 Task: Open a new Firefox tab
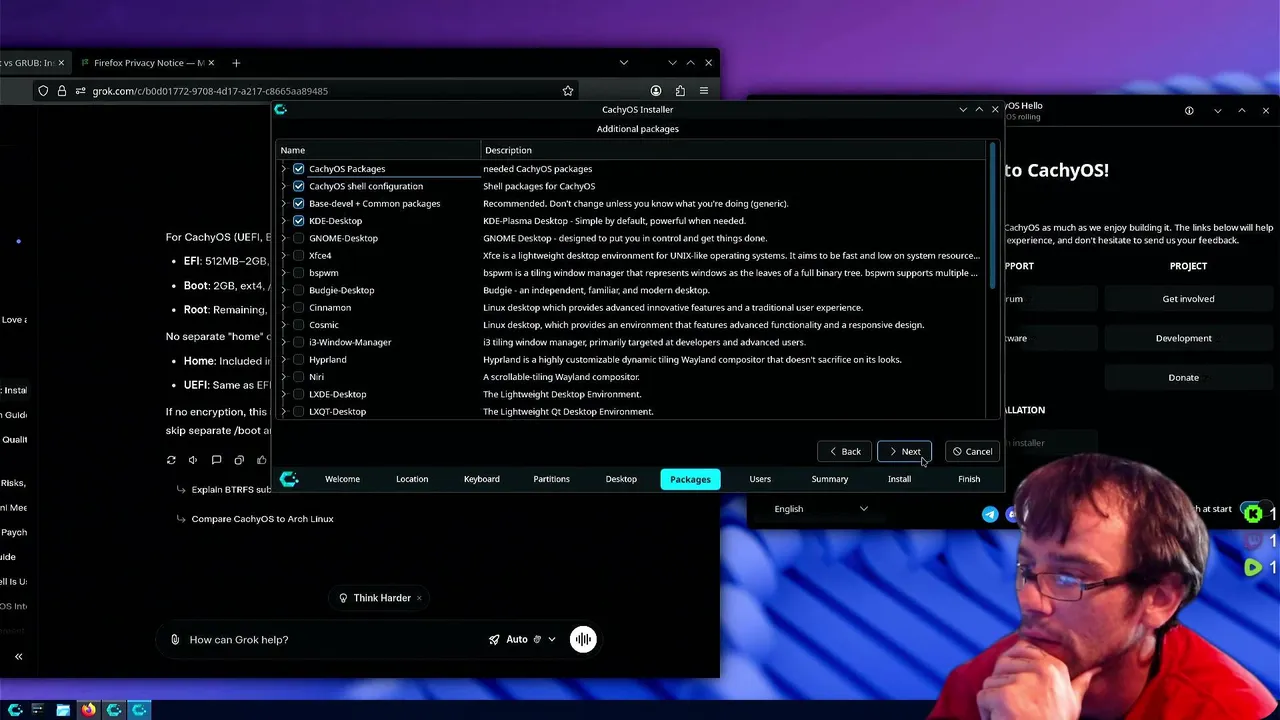click(236, 63)
